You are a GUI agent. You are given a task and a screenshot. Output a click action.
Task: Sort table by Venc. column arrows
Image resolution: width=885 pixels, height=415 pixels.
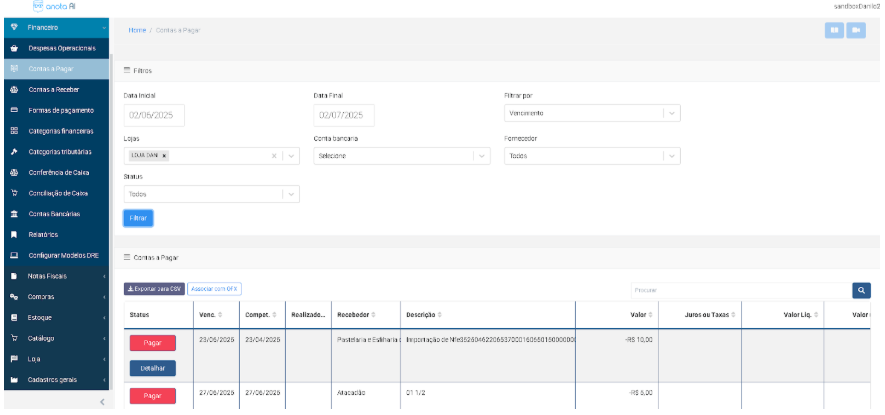(x=220, y=314)
